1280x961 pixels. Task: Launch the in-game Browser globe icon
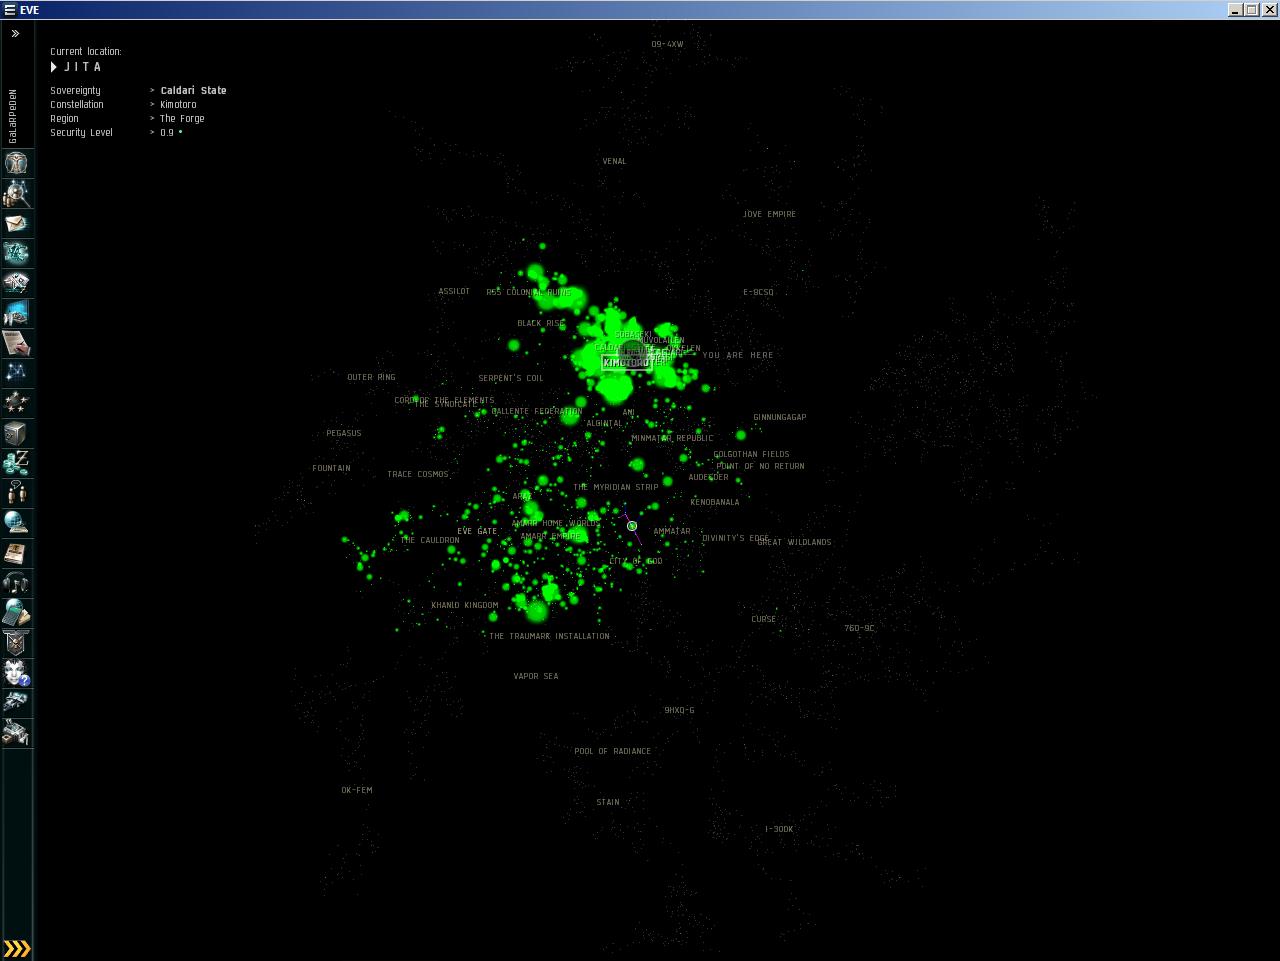point(16,523)
